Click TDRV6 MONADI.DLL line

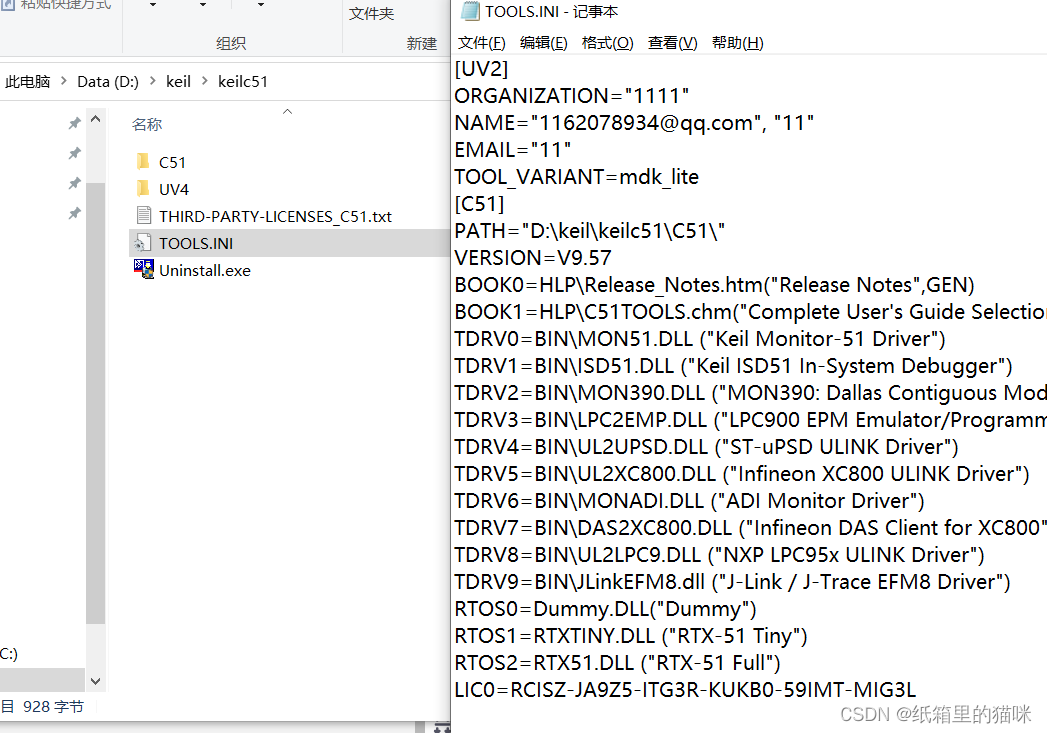tap(690, 501)
